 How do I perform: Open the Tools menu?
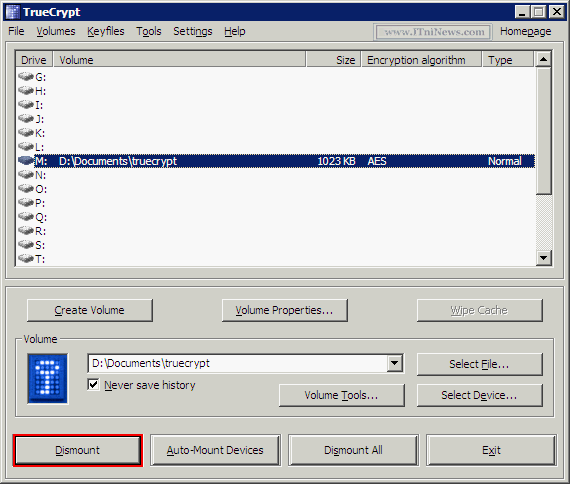(x=149, y=31)
